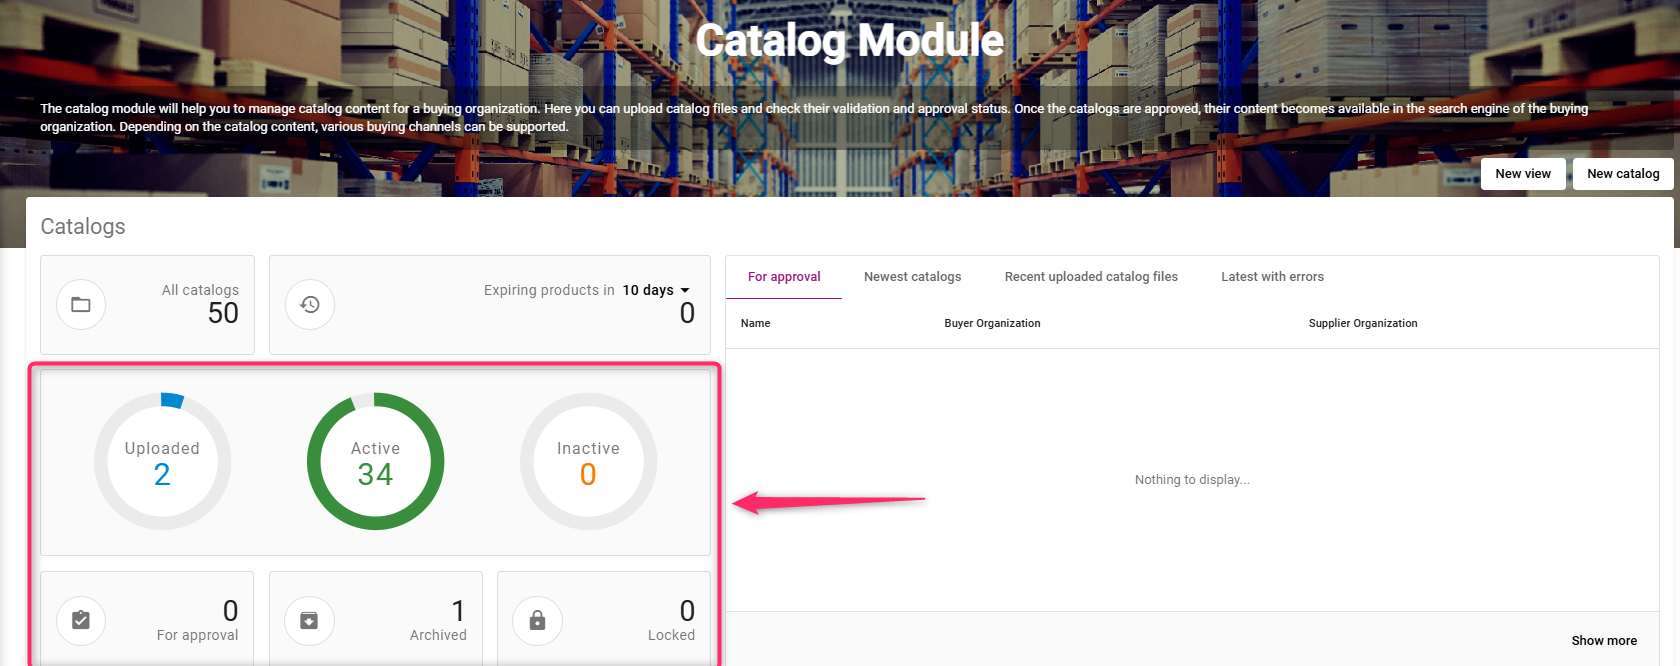Viewport: 1680px width, 666px height.
Task: Select the Inactive catalogs circle
Action: [588, 462]
